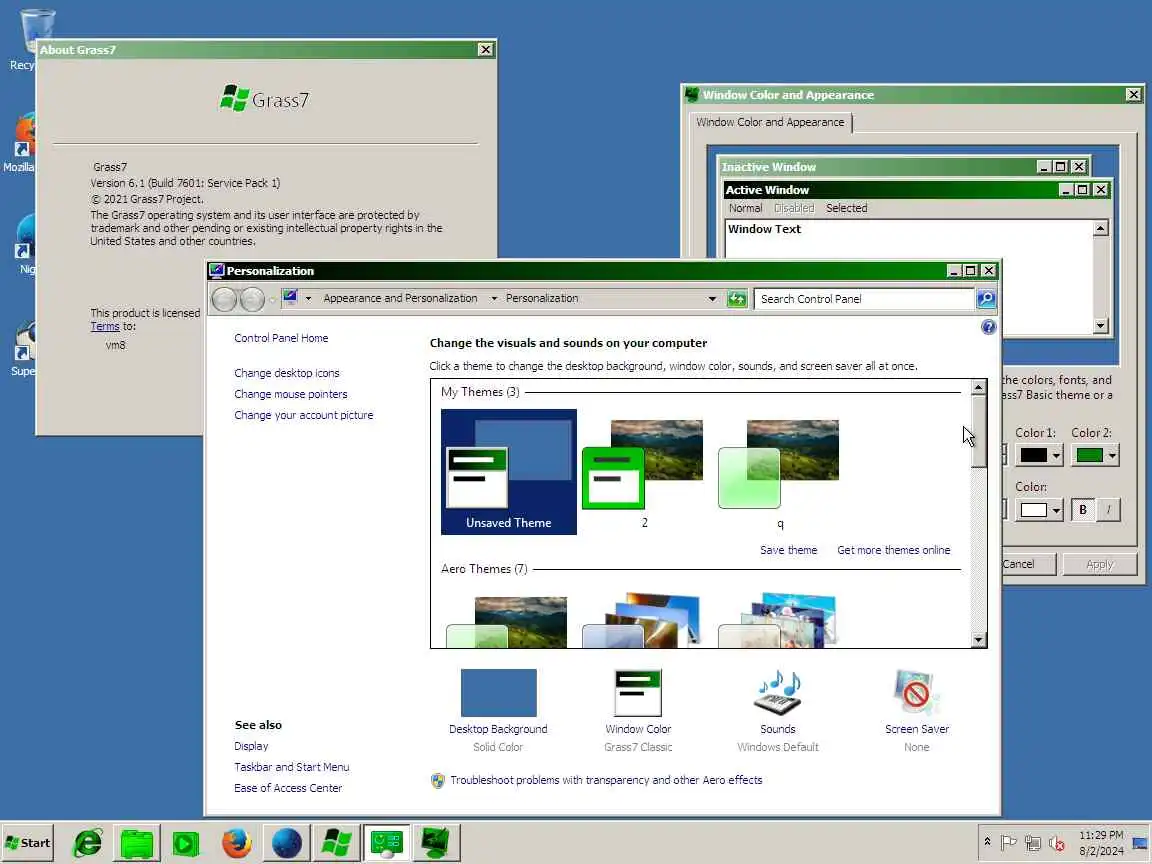Open the font Color white dropdown arrow
Viewport: 1152px width, 864px height.
pos(1056,511)
